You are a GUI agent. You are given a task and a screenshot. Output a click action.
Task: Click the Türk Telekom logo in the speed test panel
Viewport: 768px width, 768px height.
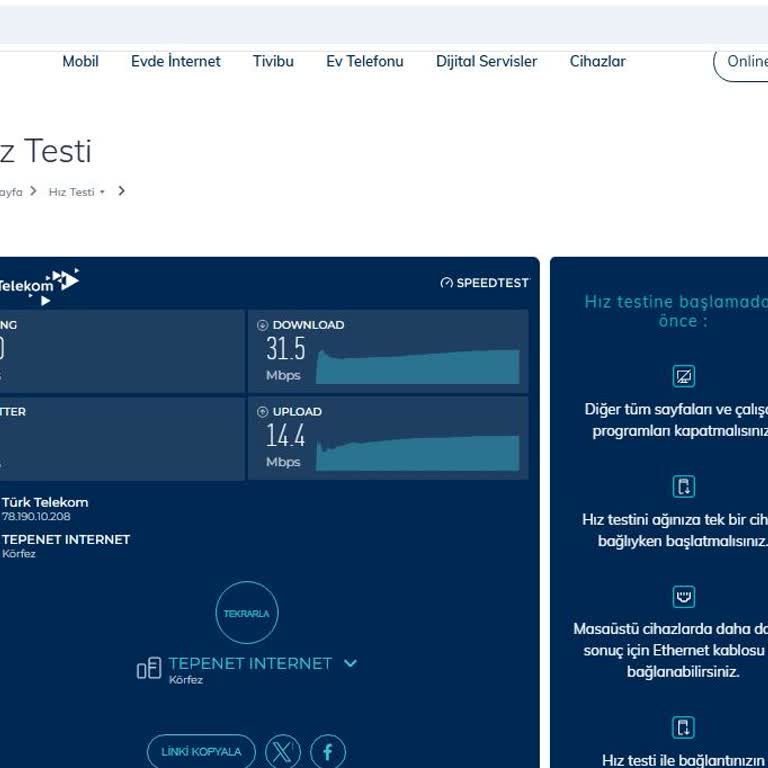pyautogui.click(x=40, y=284)
